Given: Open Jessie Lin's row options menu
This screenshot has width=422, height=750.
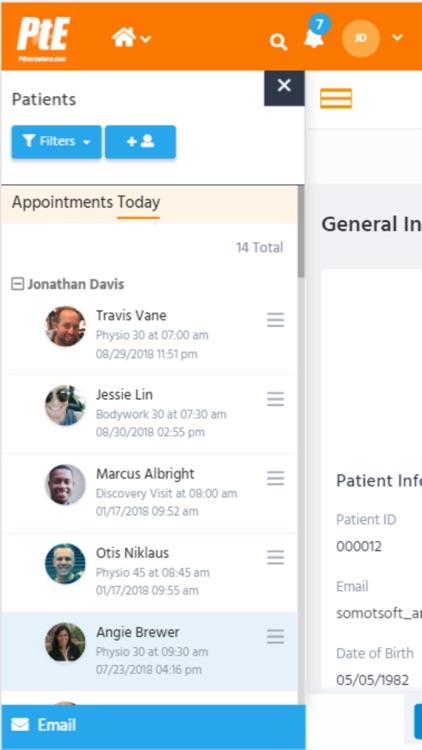Looking at the screenshot, I should pyautogui.click(x=276, y=399).
